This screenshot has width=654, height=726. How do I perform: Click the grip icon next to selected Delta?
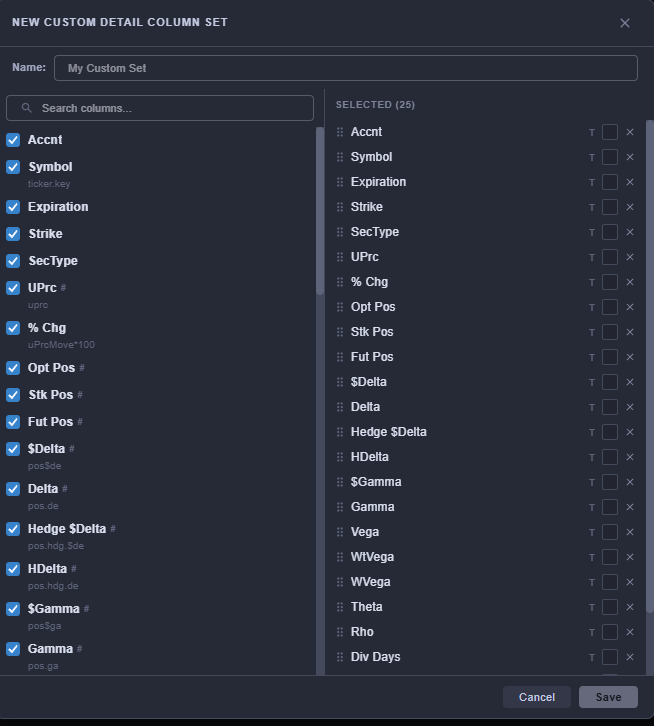tap(340, 407)
